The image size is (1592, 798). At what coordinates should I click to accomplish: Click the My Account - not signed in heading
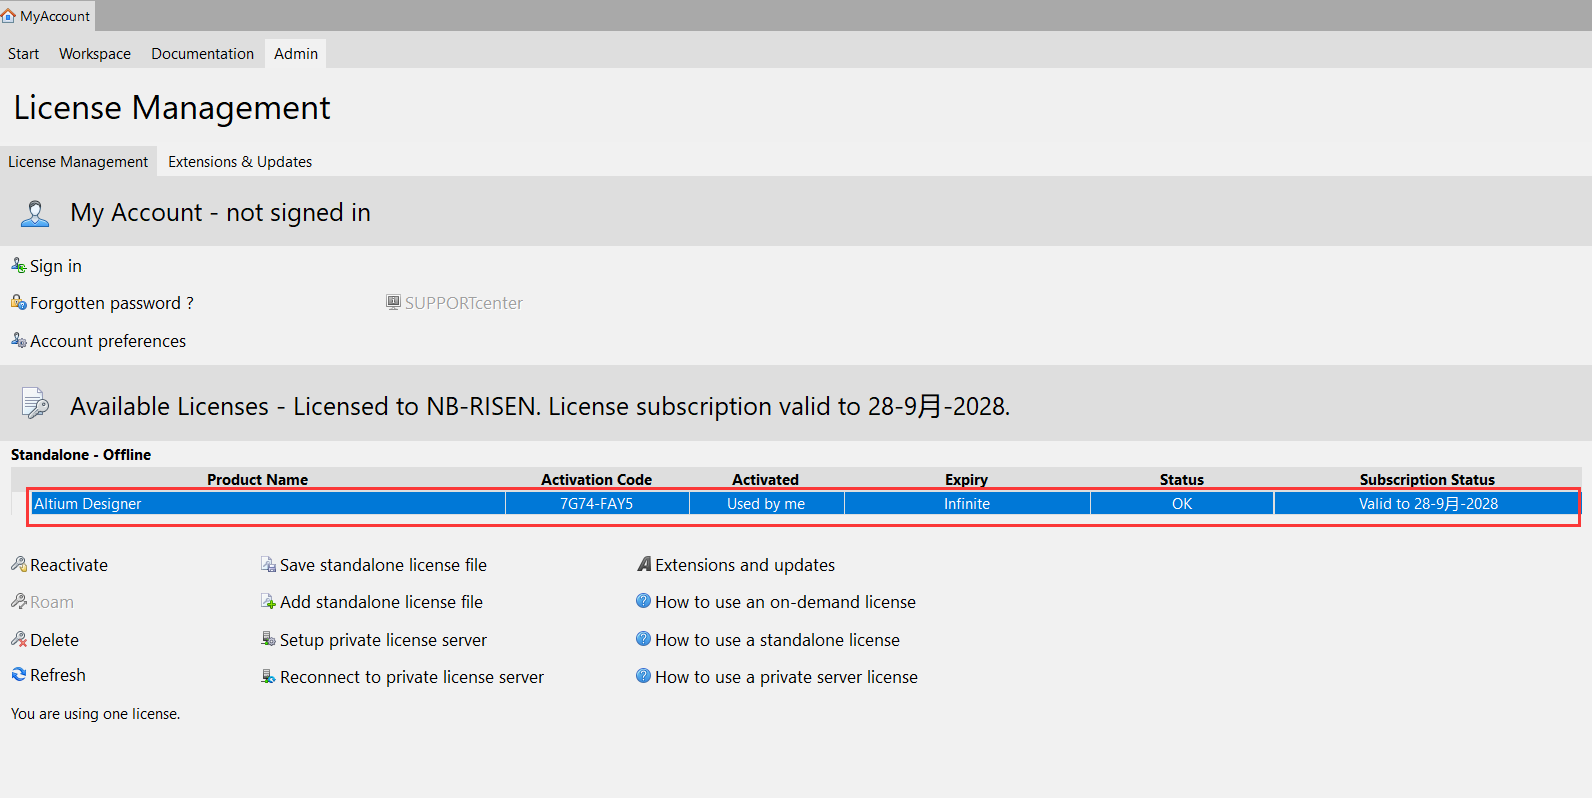(220, 213)
